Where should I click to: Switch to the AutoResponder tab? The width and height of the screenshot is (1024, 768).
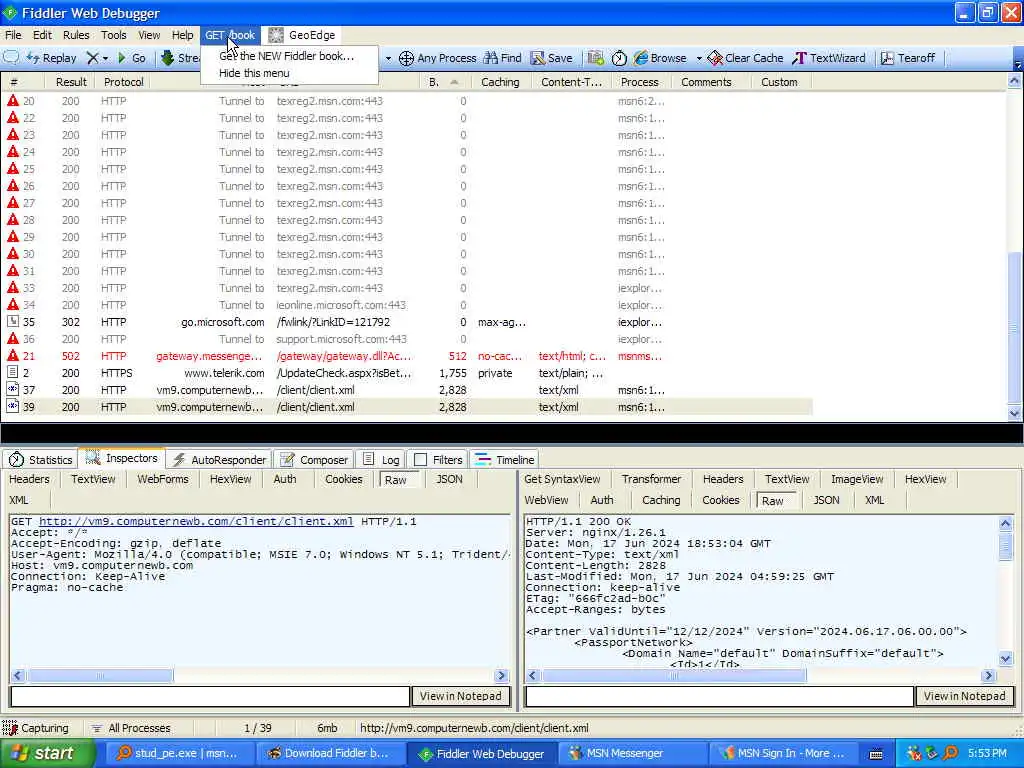point(220,460)
